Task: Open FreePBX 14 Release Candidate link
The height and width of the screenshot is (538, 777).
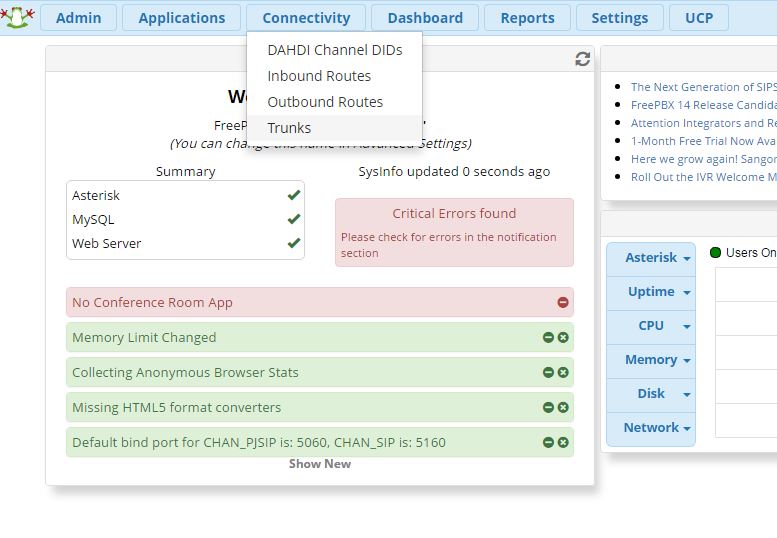Action: 704,105
